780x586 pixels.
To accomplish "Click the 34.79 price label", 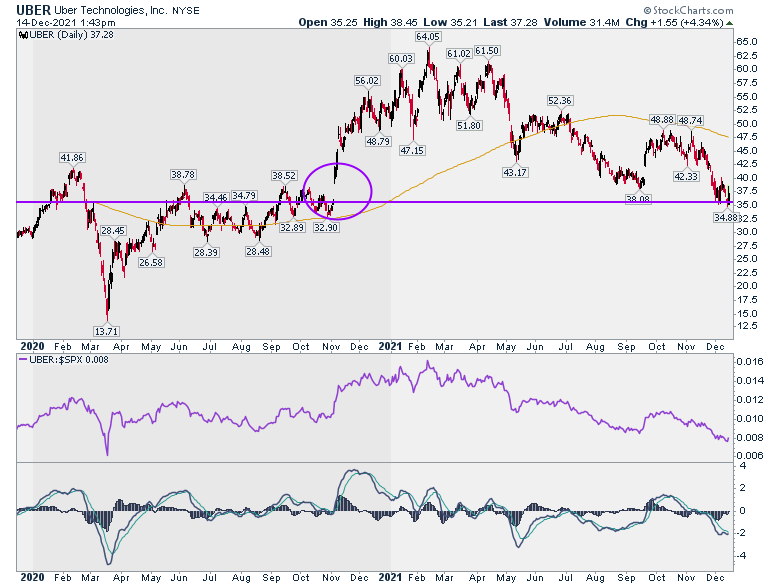I will pyautogui.click(x=244, y=195).
